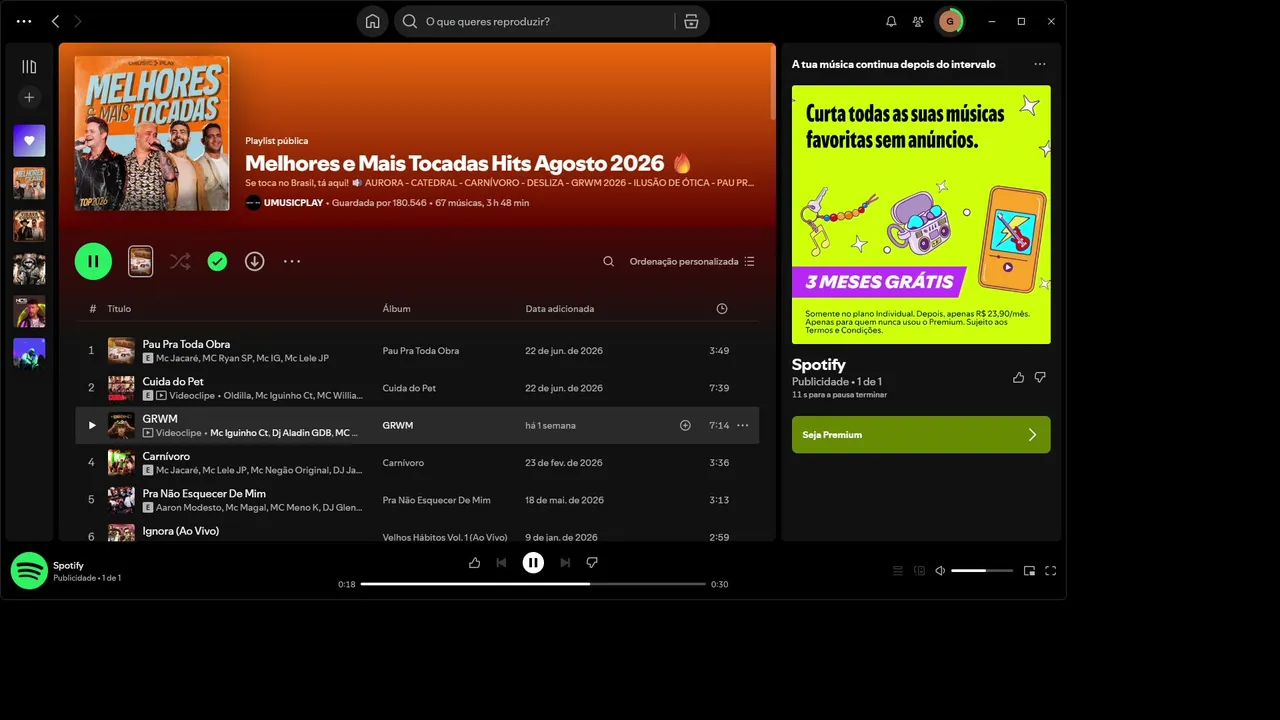Click the playlist vertical scrollbar
The height and width of the screenshot is (720, 1280).
click(772, 80)
